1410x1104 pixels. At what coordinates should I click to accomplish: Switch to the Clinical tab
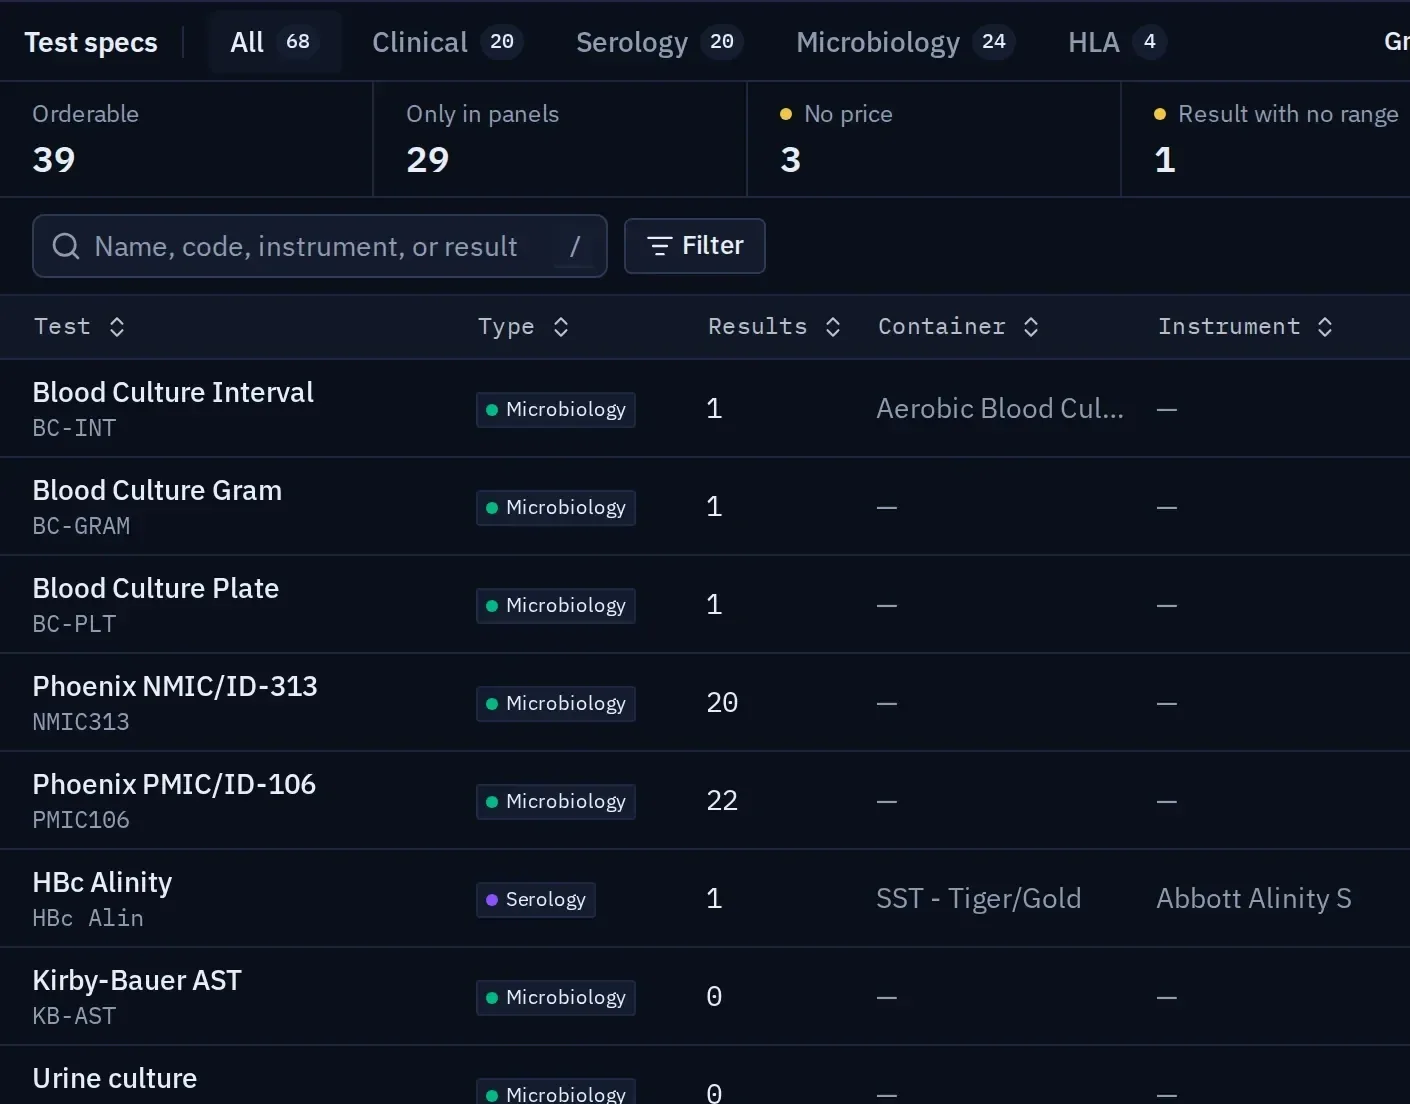point(447,42)
